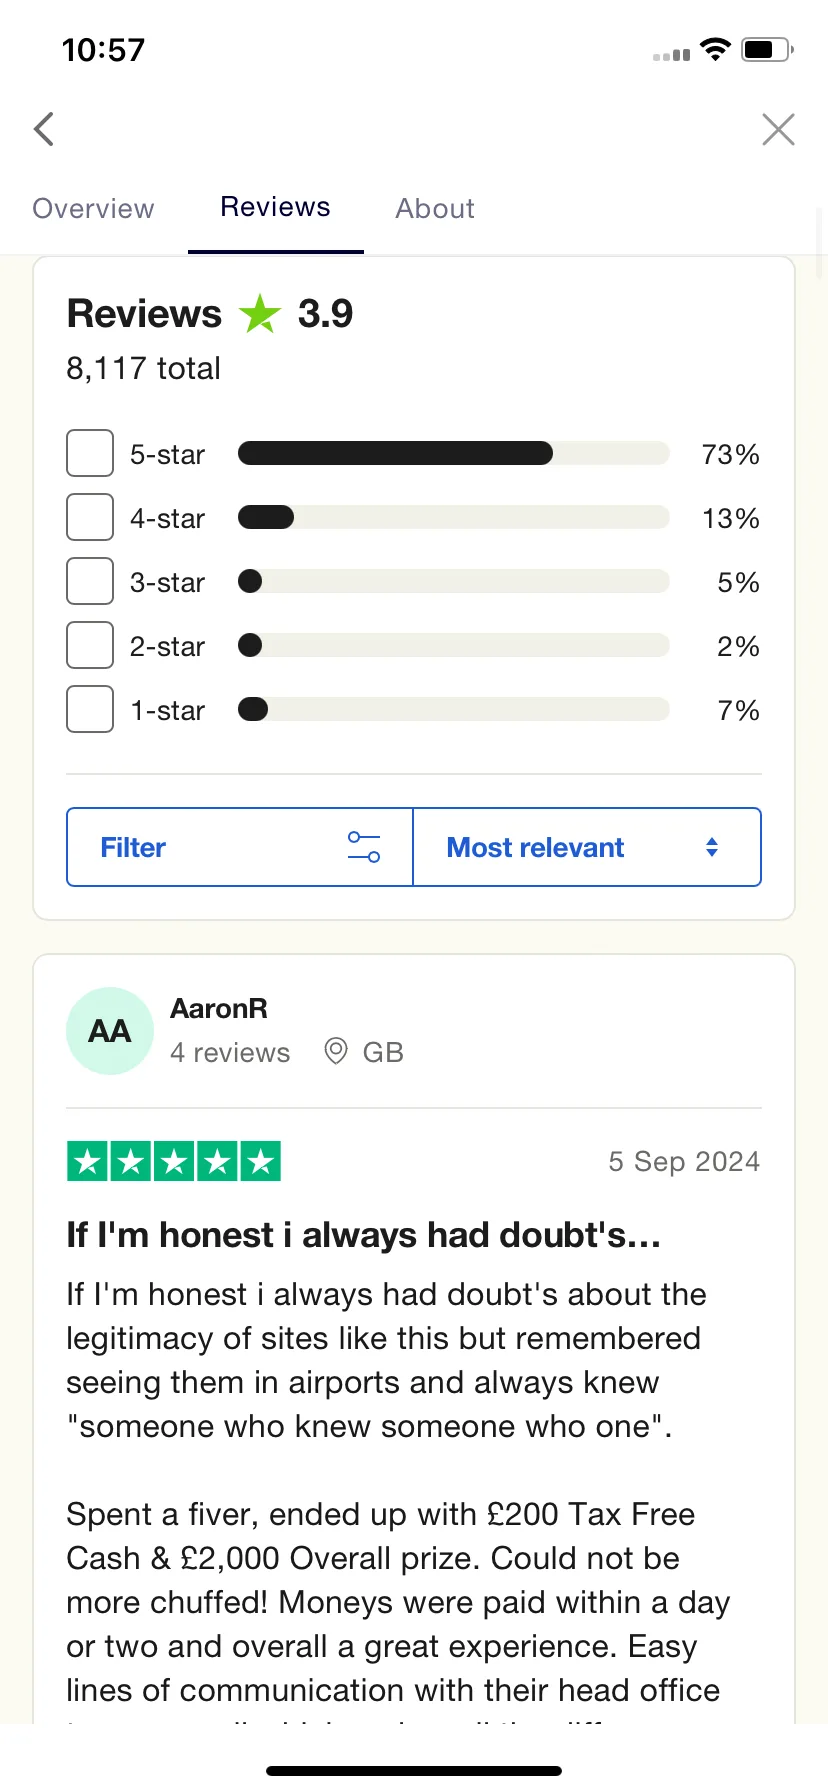Close the page with the X icon
This screenshot has width=828, height=1792.
778,129
